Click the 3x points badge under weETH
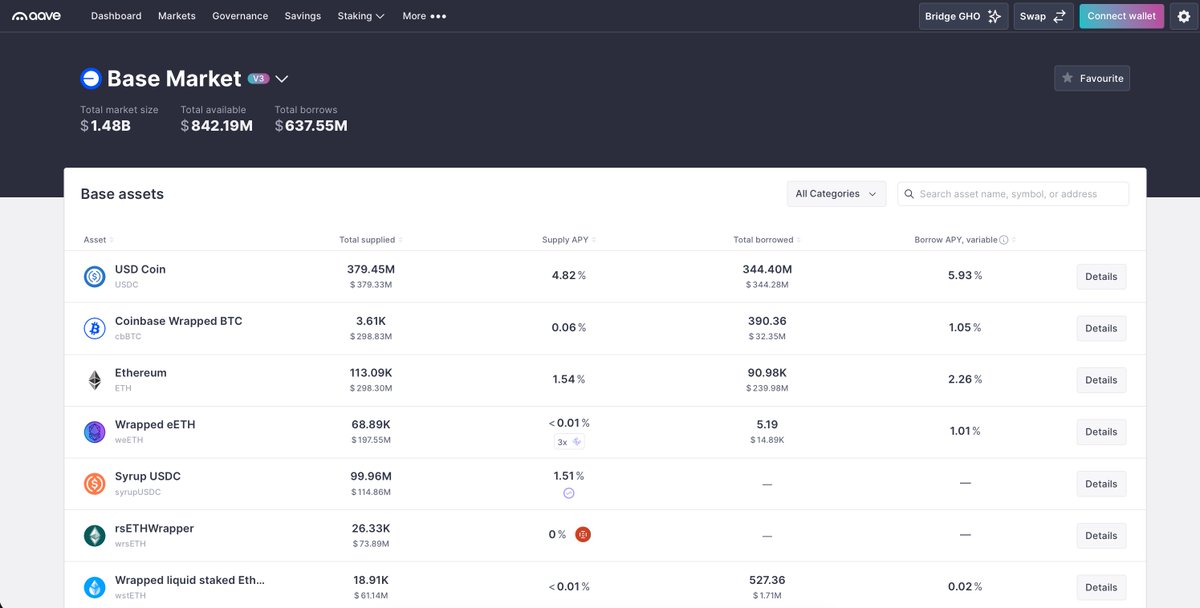 pos(569,442)
